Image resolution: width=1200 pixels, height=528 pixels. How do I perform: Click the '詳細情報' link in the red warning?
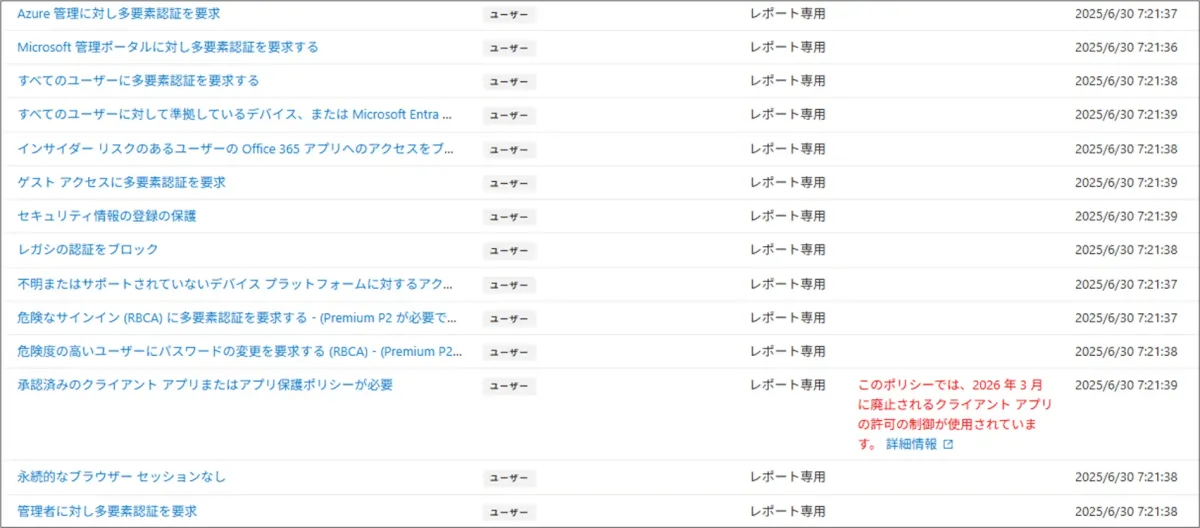911,444
